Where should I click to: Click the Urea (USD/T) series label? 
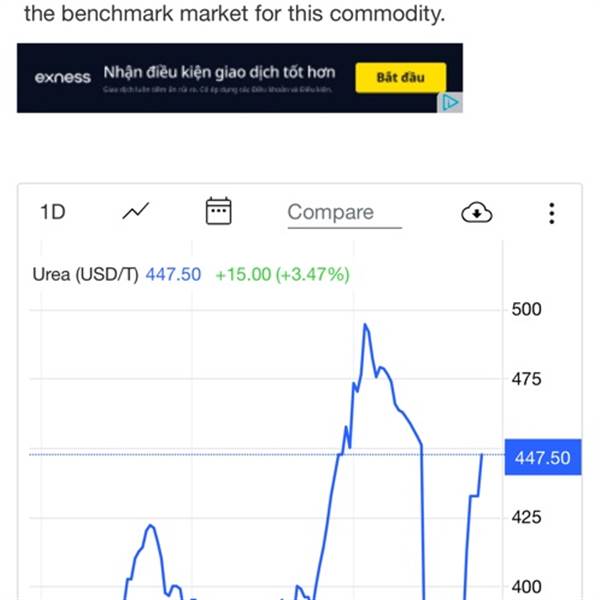pyautogui.click(x=85, y=274)
